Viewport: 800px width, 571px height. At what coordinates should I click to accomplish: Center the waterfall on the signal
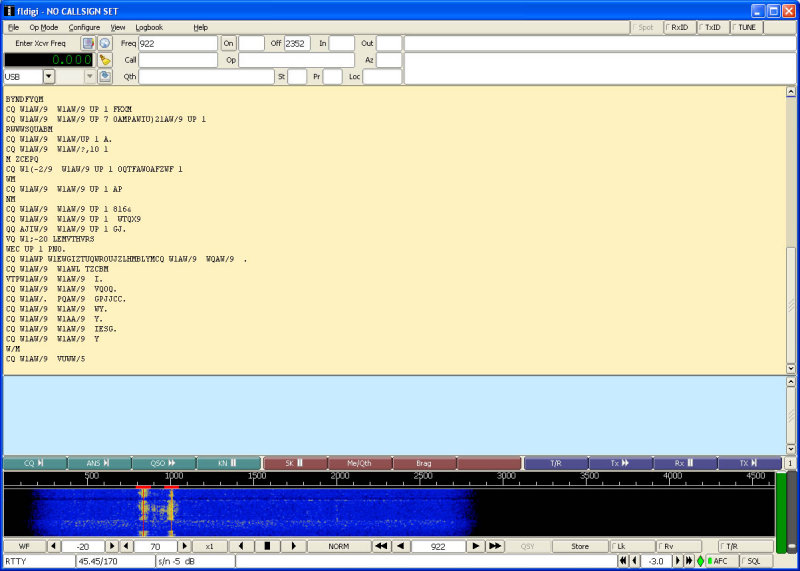tap(267, 547)
